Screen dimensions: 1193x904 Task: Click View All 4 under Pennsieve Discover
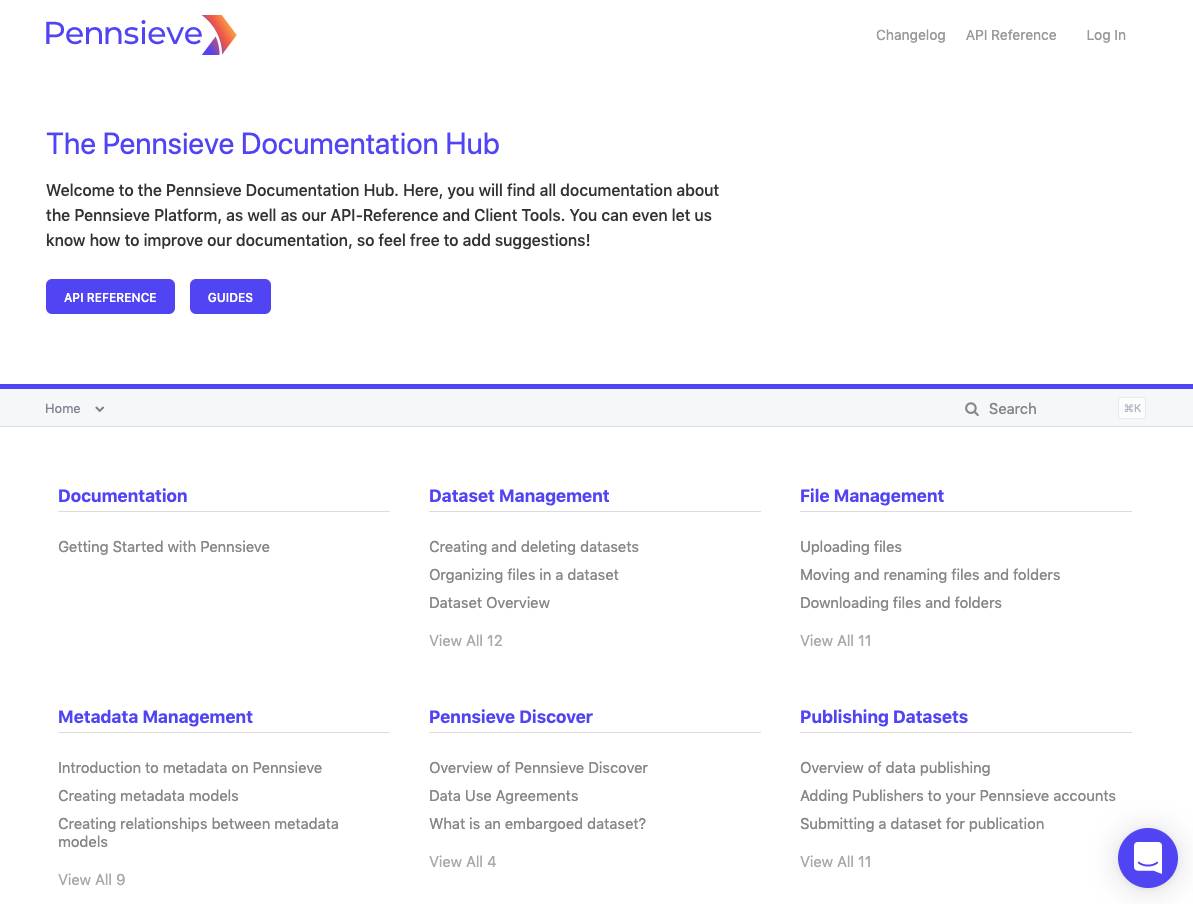pyautogui.click(x=463, y=862)
